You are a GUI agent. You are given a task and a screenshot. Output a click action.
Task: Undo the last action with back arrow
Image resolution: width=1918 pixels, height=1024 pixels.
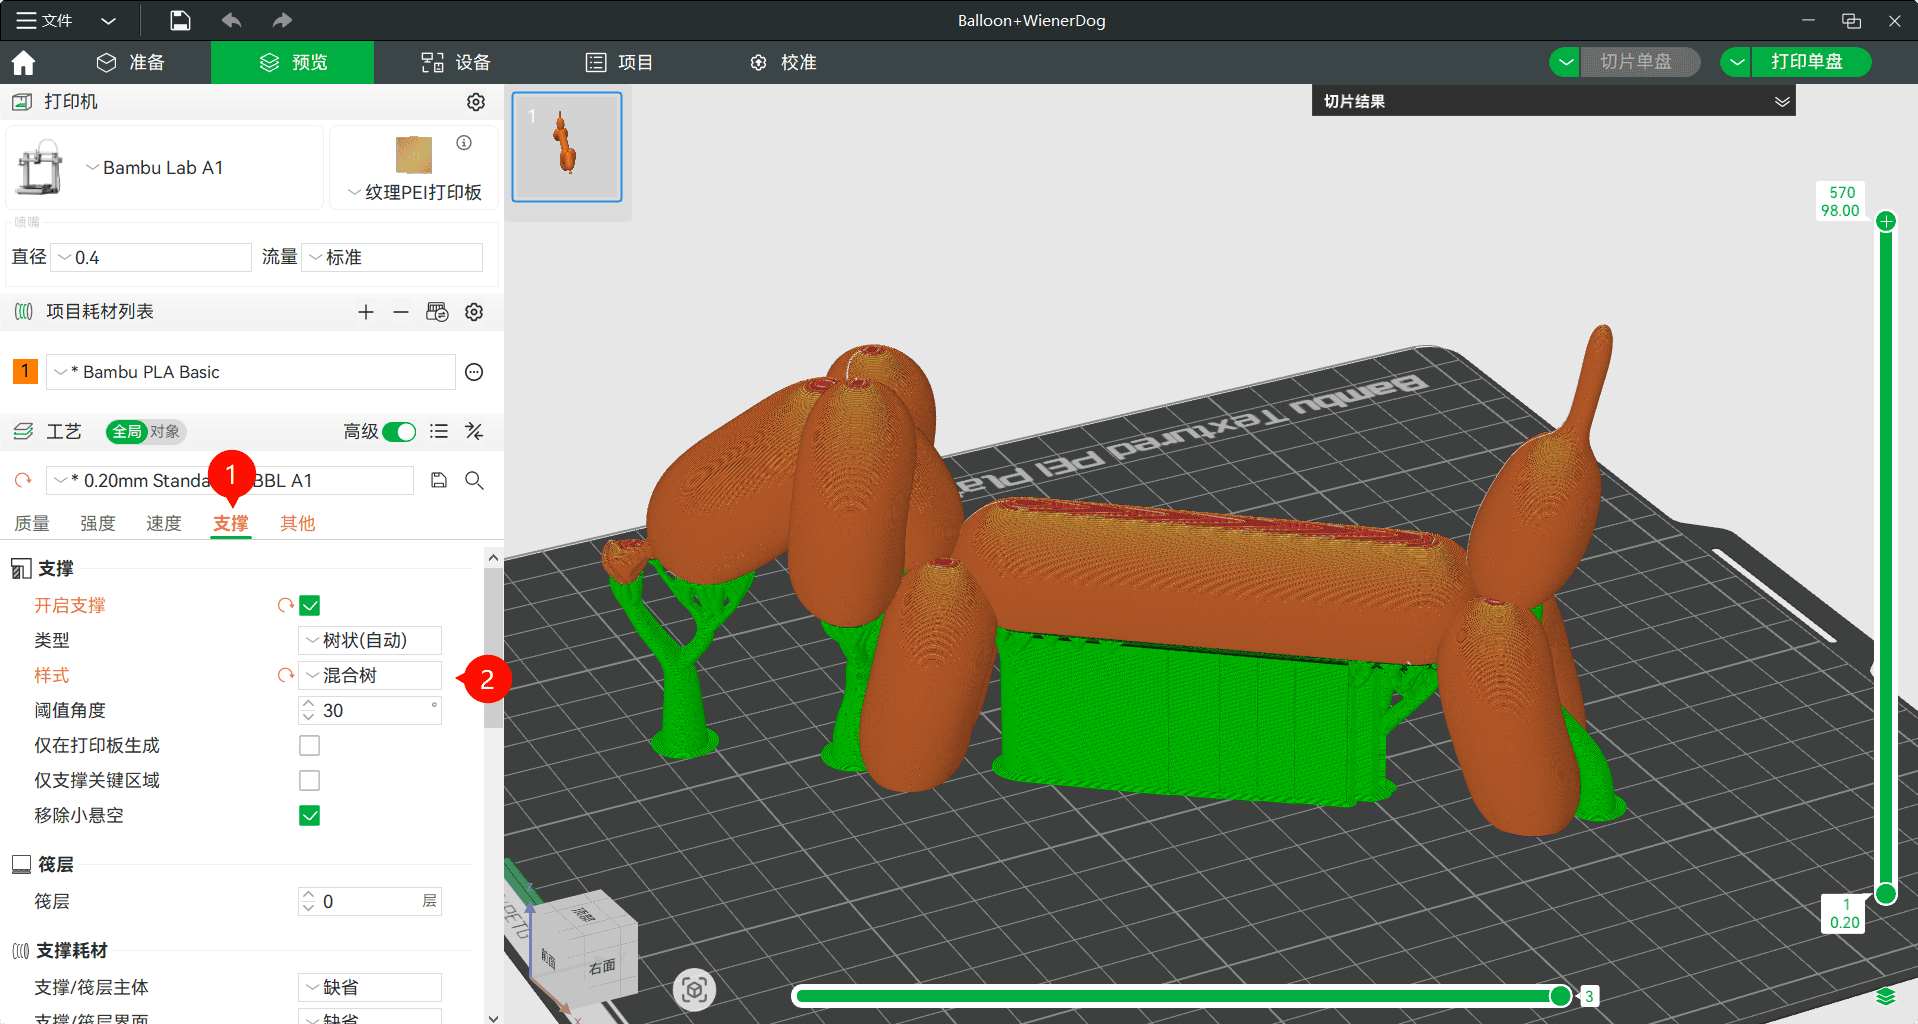point(231,20)
